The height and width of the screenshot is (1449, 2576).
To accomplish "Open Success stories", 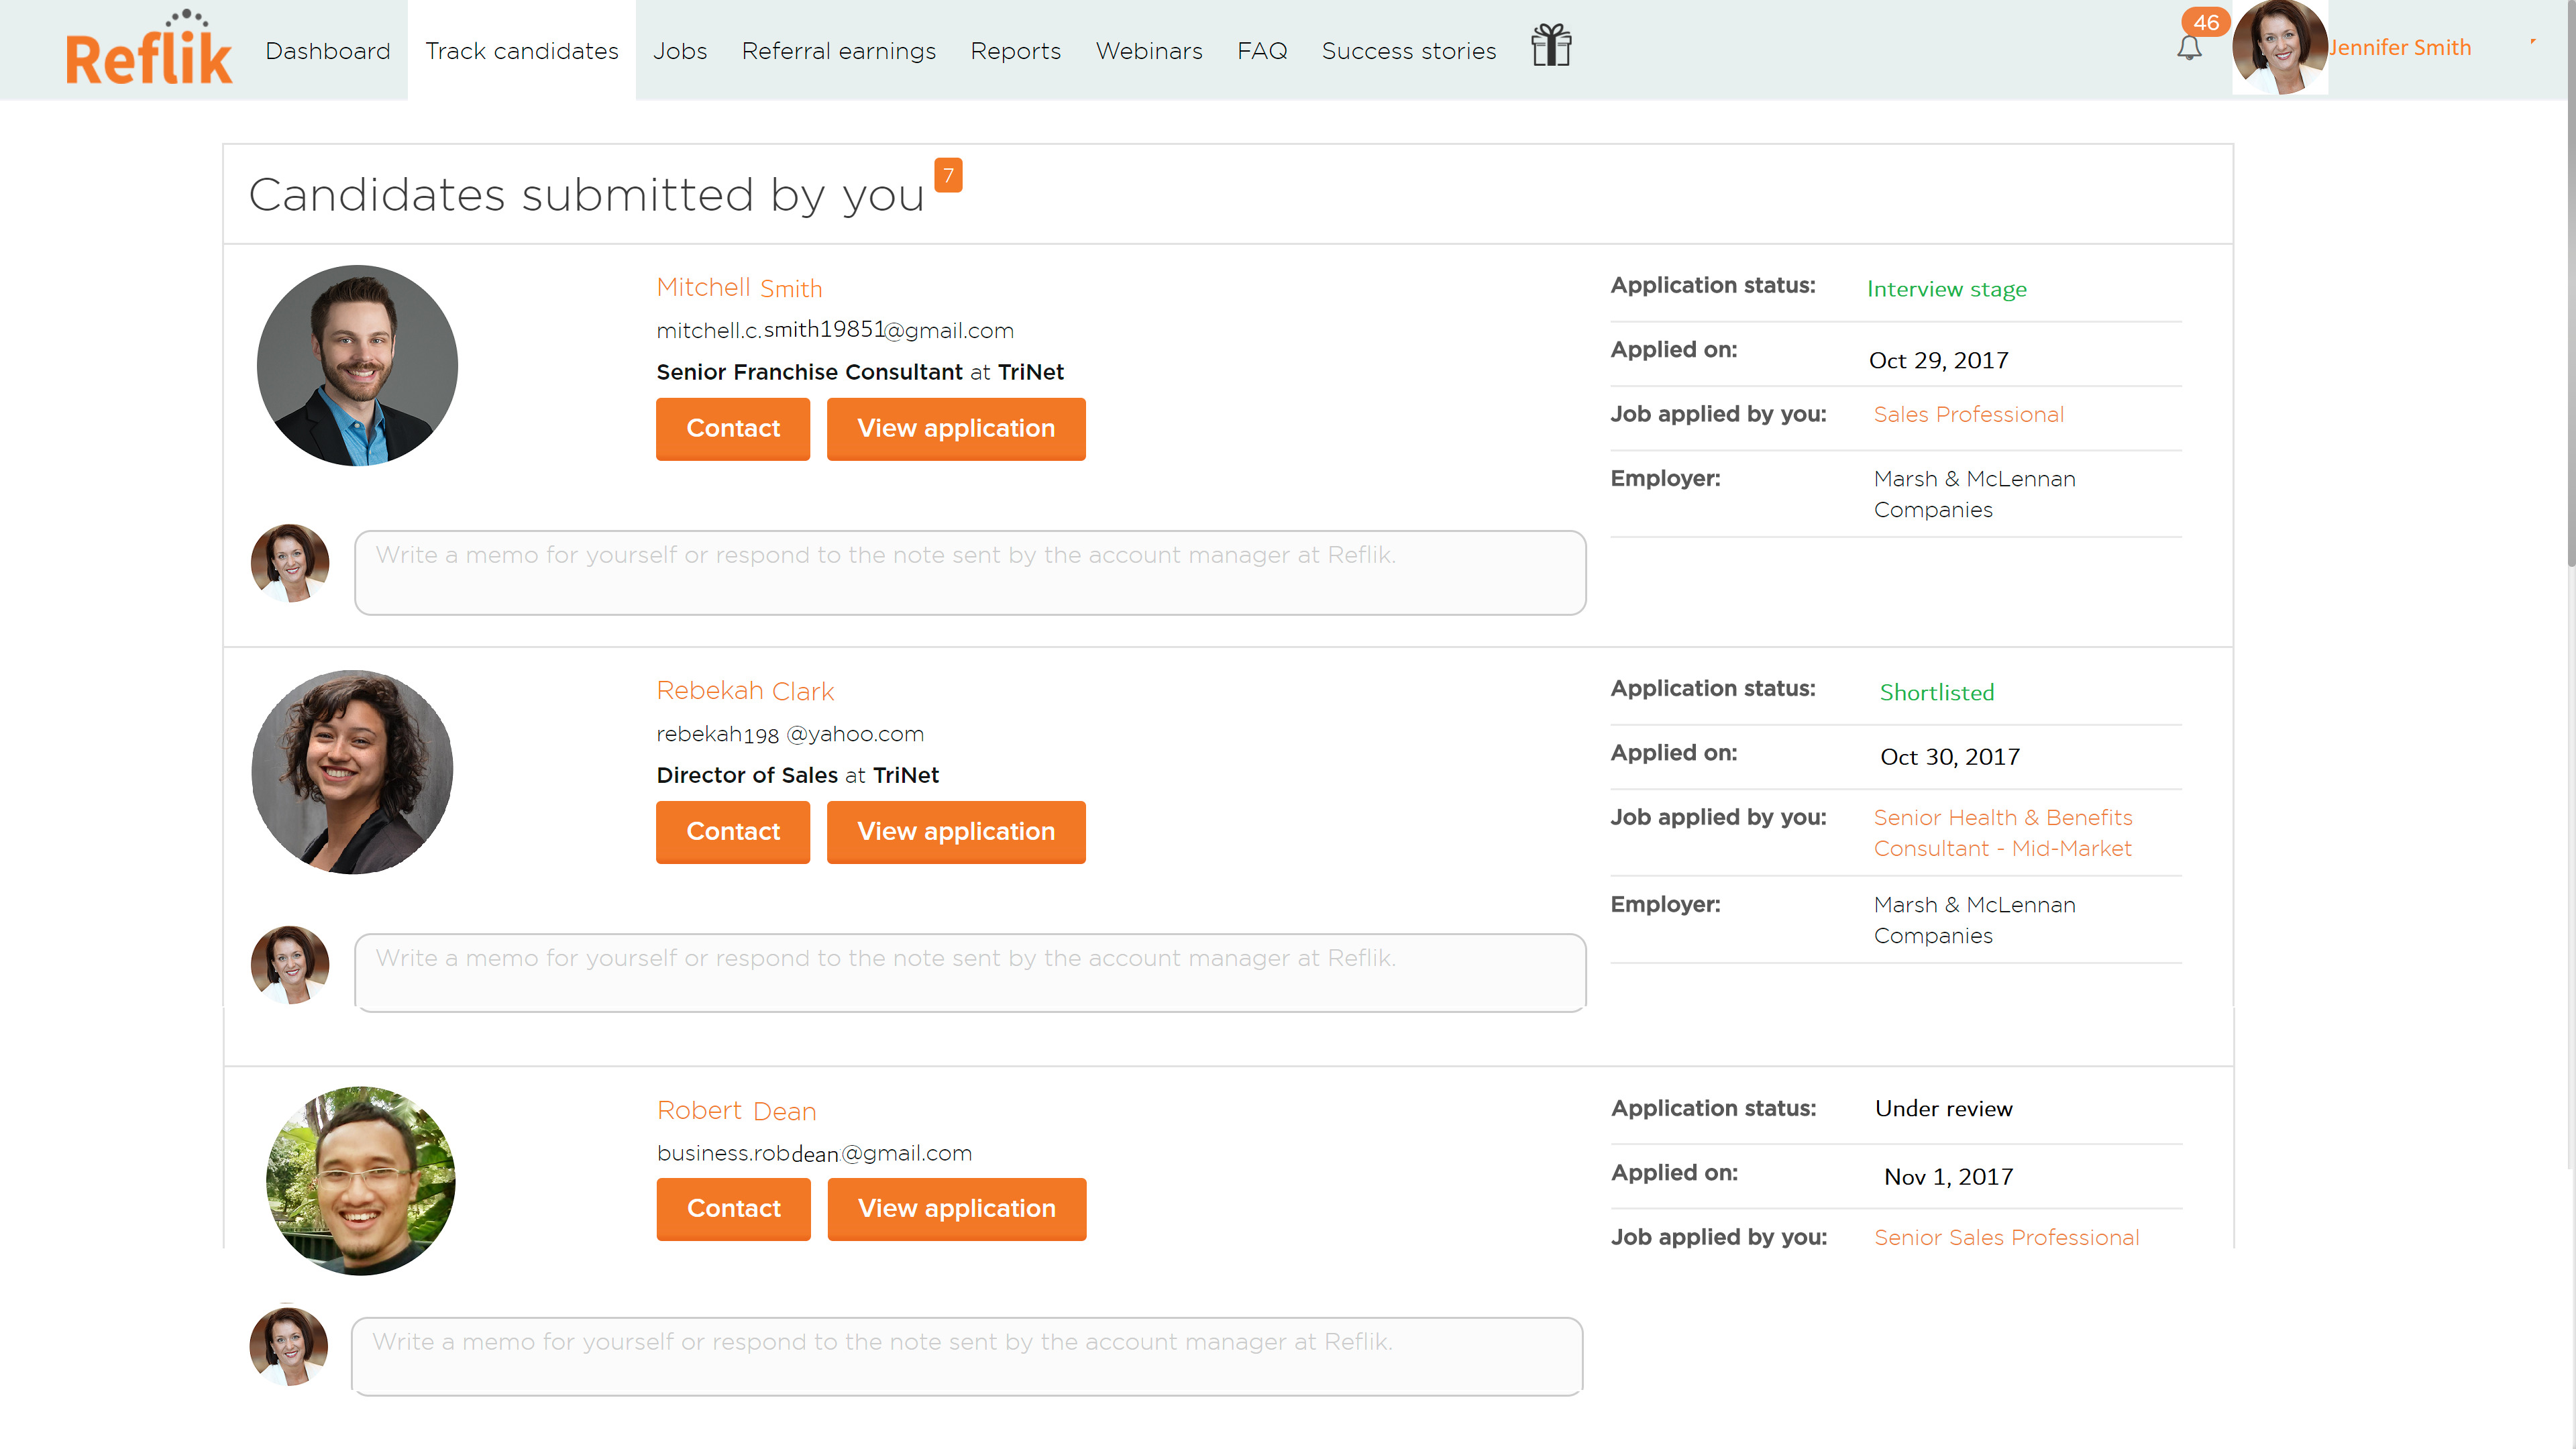I will coord(1409,51).
